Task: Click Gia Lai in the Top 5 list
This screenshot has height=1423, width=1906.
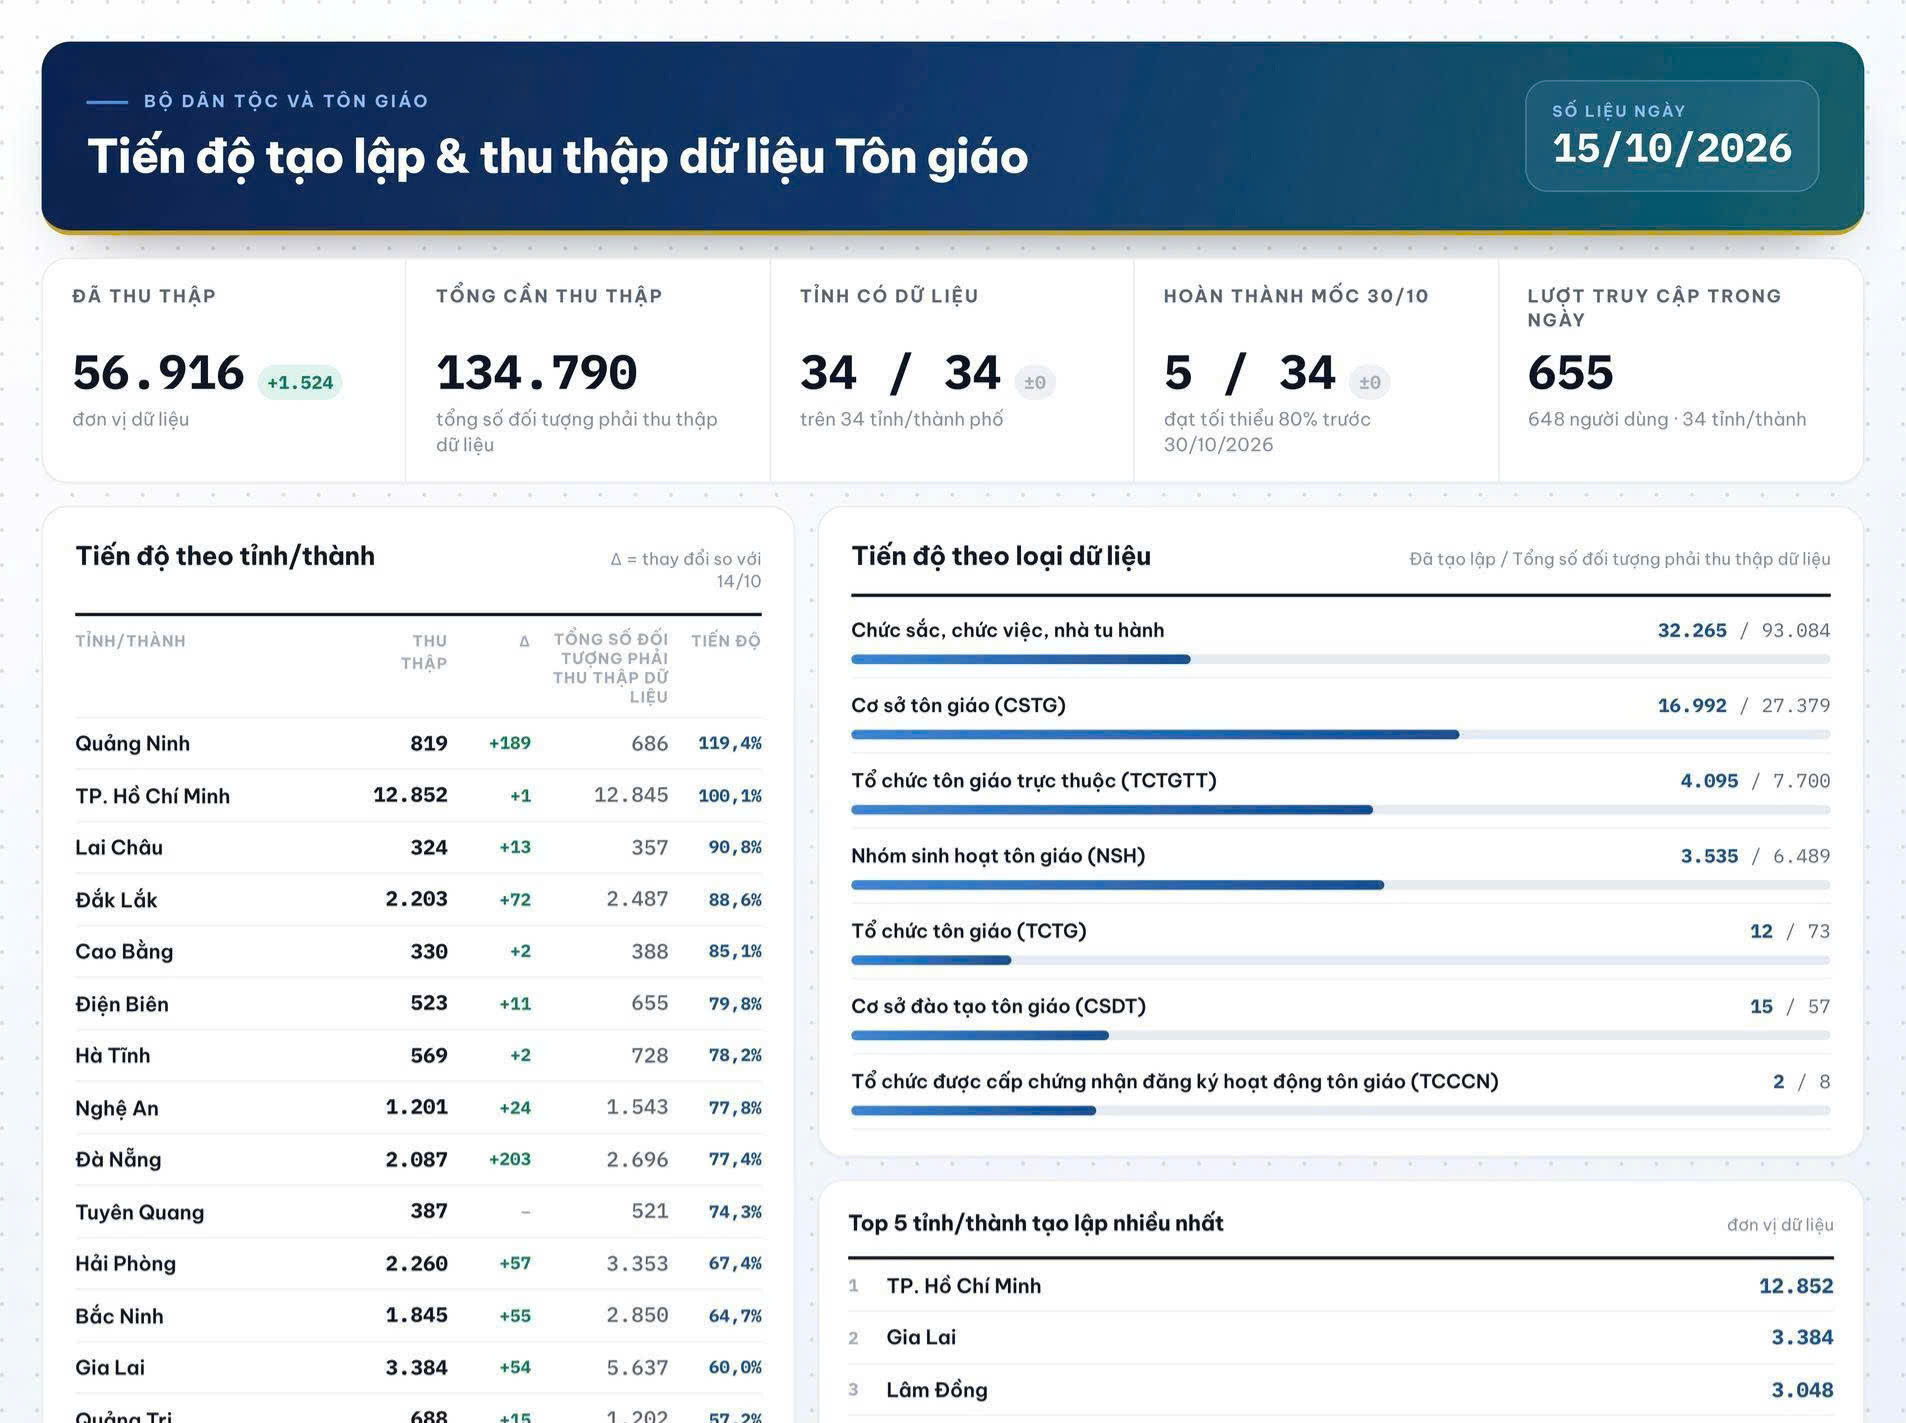Action: click(921, 1338)
